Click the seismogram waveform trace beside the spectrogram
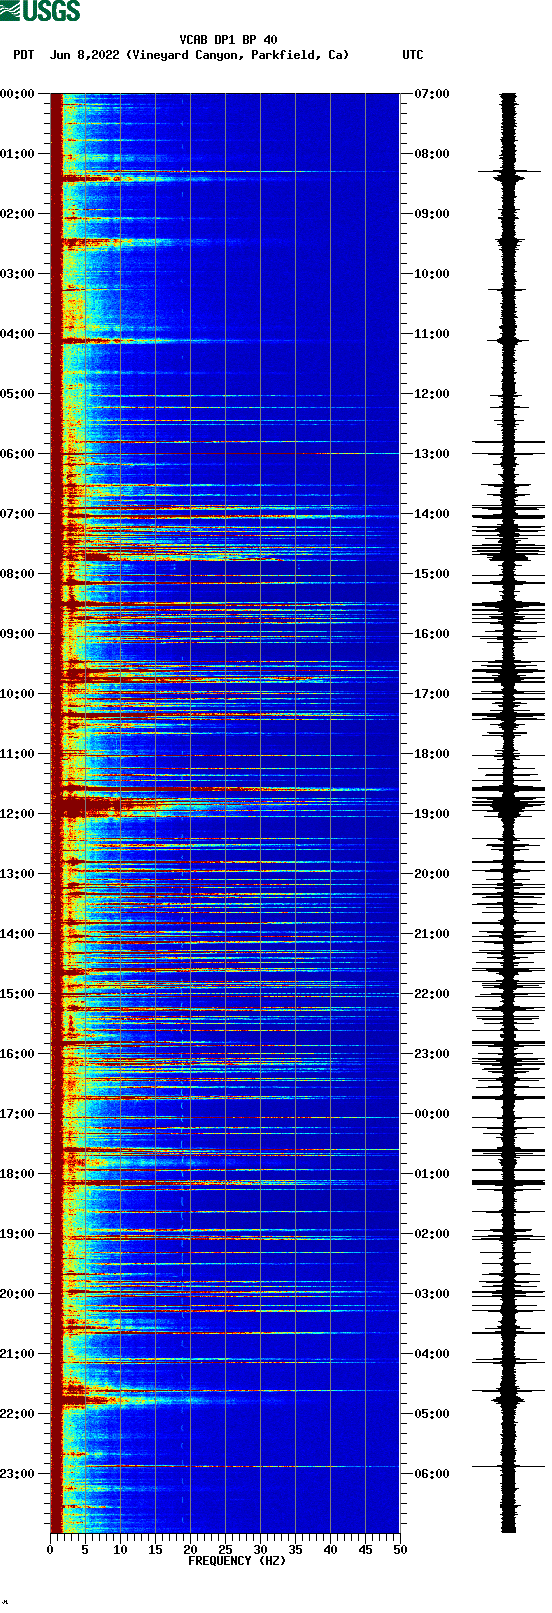The image size is (552, 1613). point(509,813)
